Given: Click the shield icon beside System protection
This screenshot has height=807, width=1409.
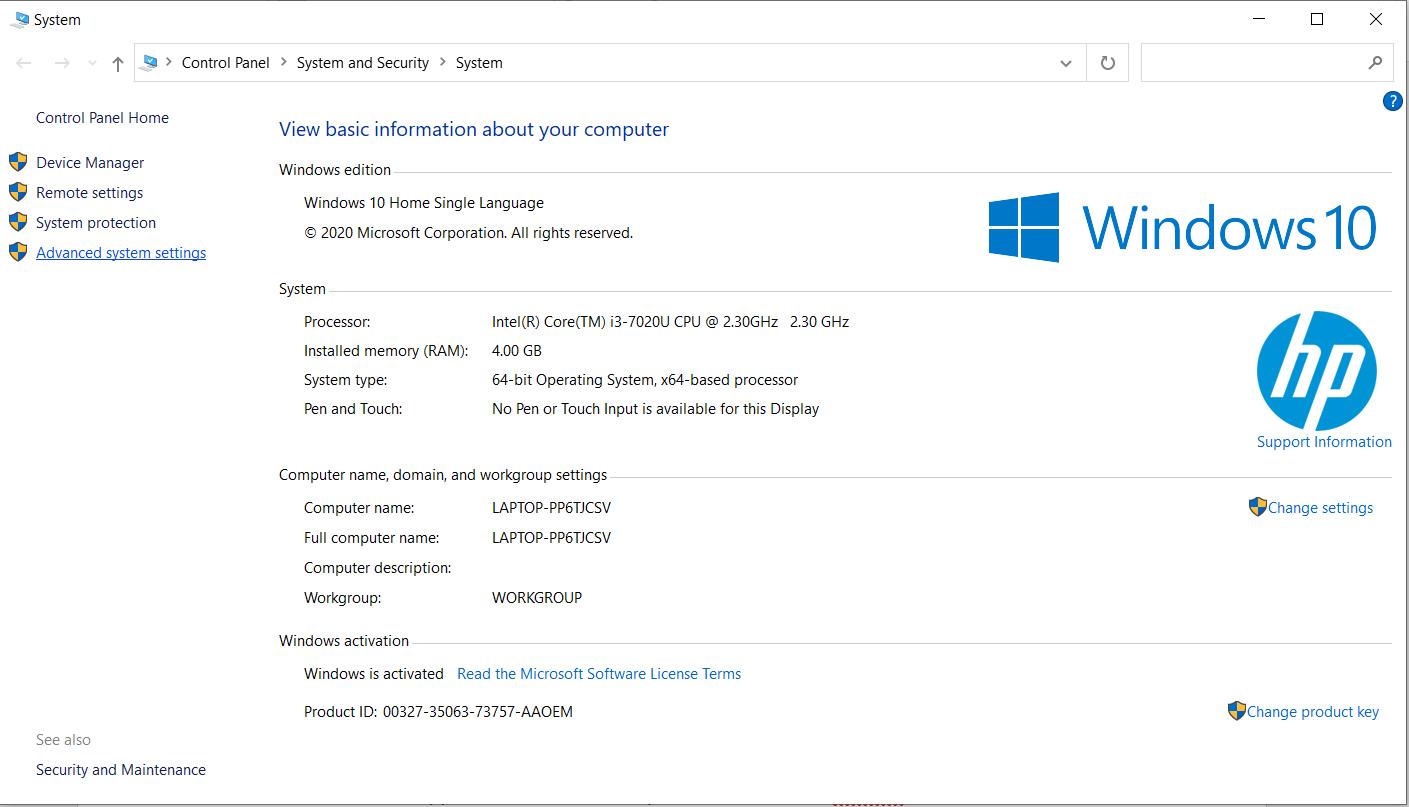Looking at the screenshot, I should (18, 222).
